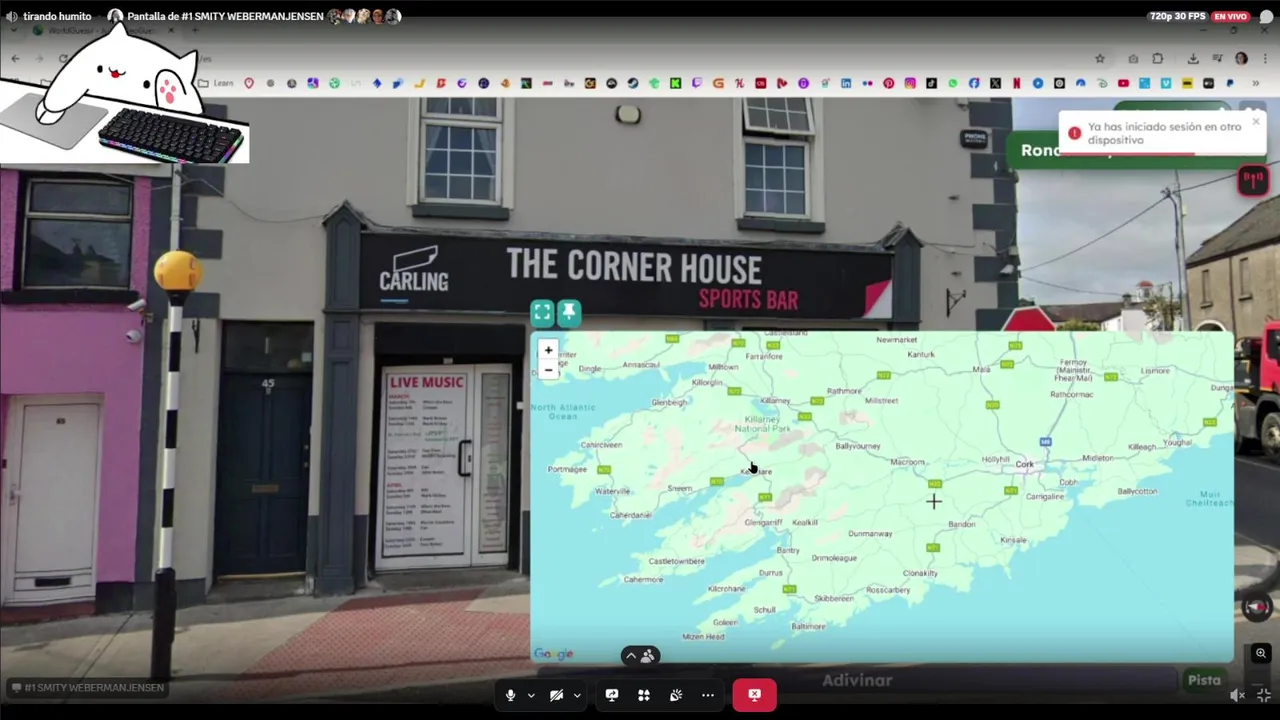
Task: Open the Pinterest bookmark
Action: (889, 83)
